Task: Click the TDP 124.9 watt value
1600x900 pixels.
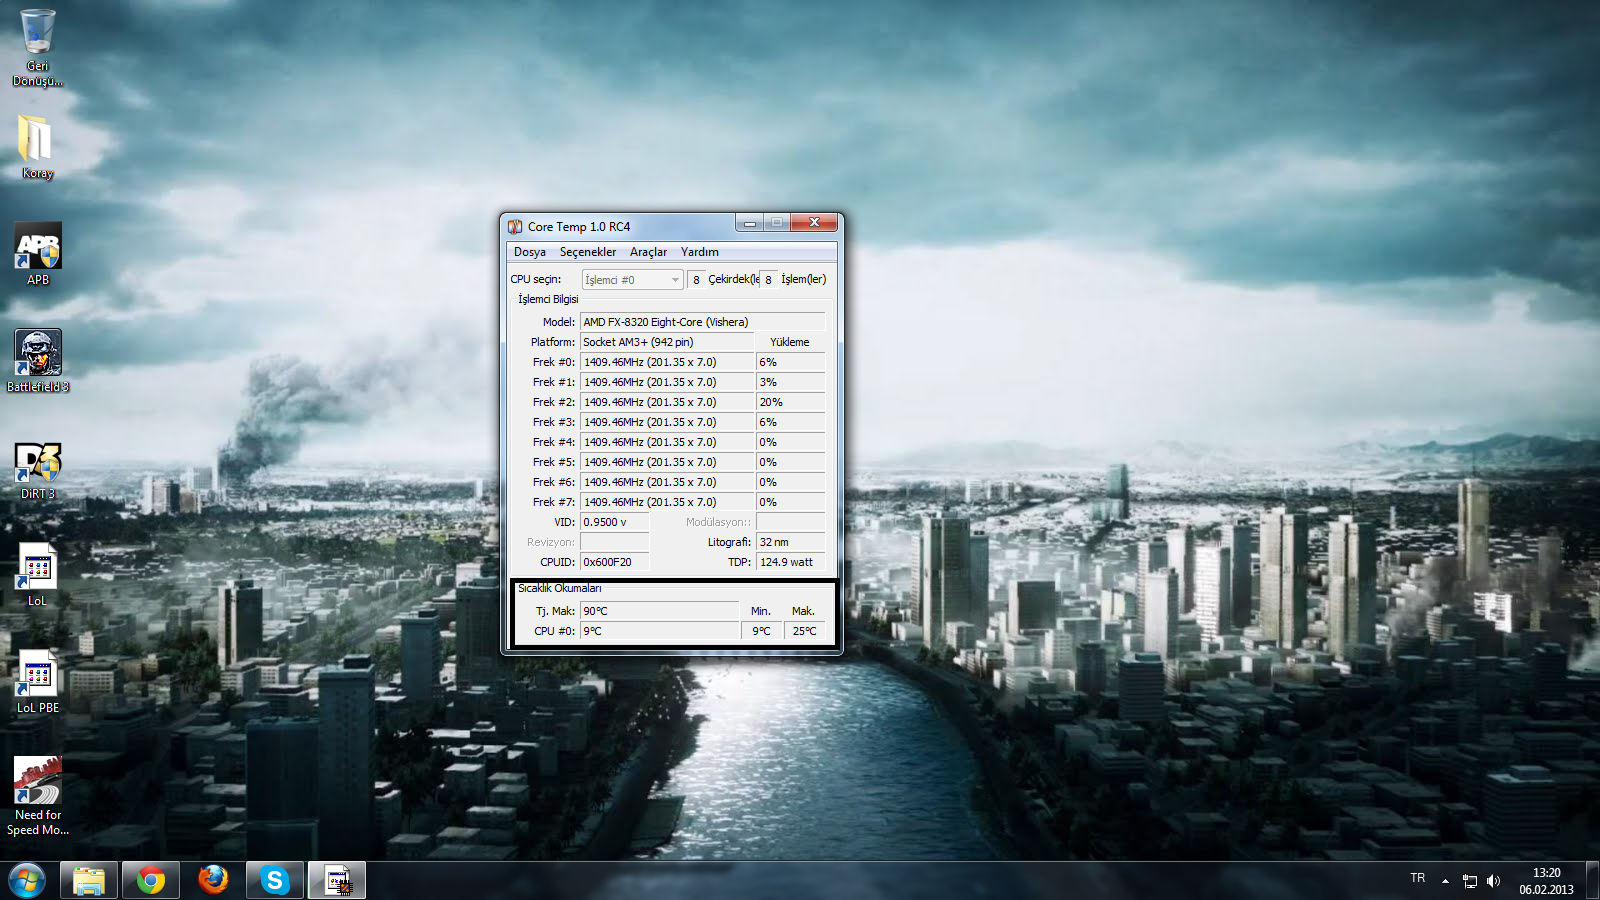Action: (x=790, y=562)
